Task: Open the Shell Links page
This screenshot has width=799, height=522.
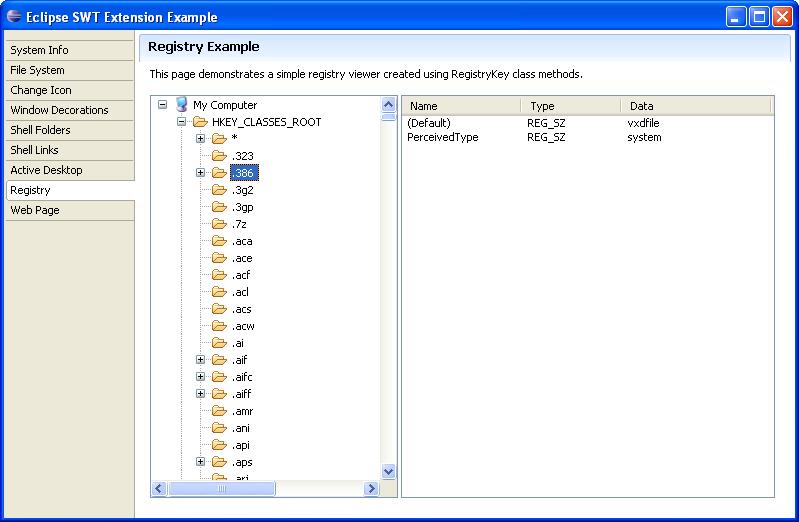Action: pyautogui.click(x=70, y=150)
